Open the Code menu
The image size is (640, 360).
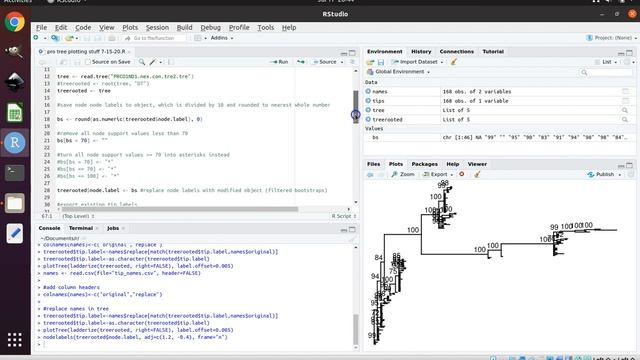click(83, 28)
